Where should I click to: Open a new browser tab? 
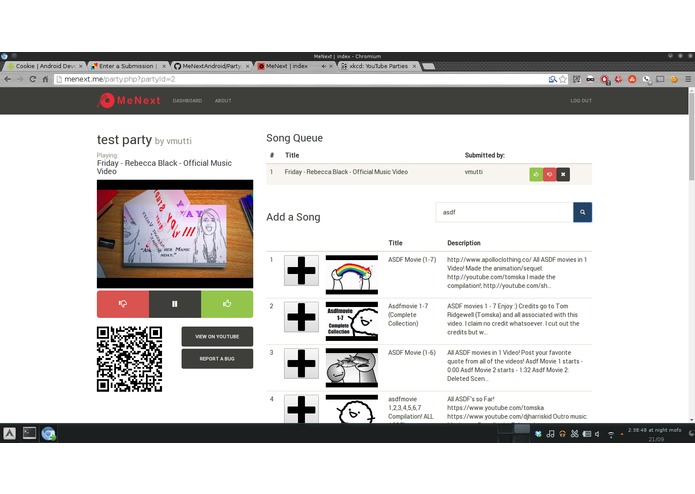(x=428, y=66)
